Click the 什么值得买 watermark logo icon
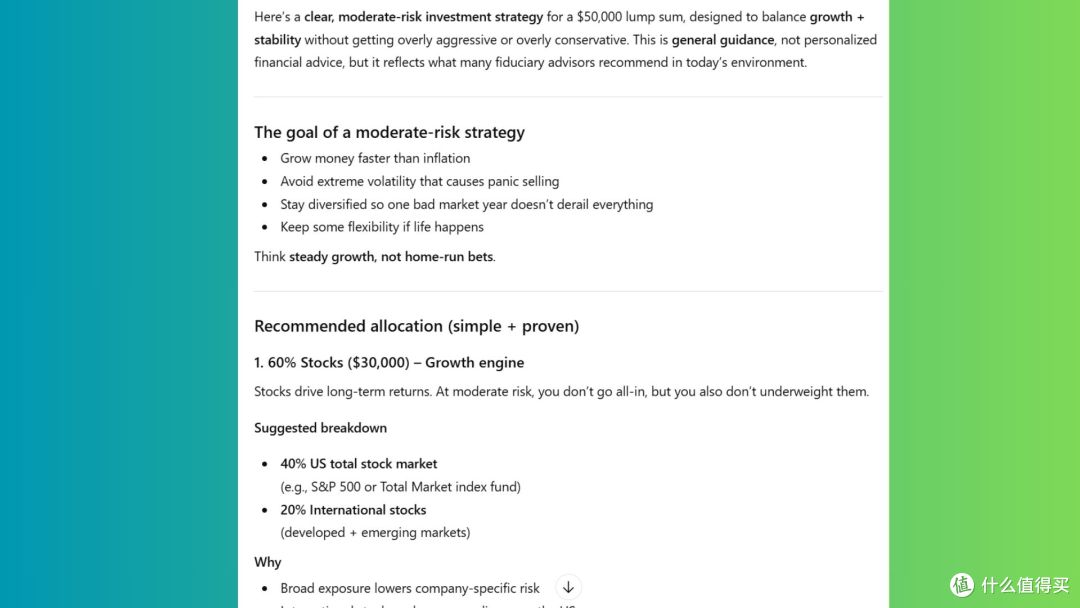 coord(962,585)
